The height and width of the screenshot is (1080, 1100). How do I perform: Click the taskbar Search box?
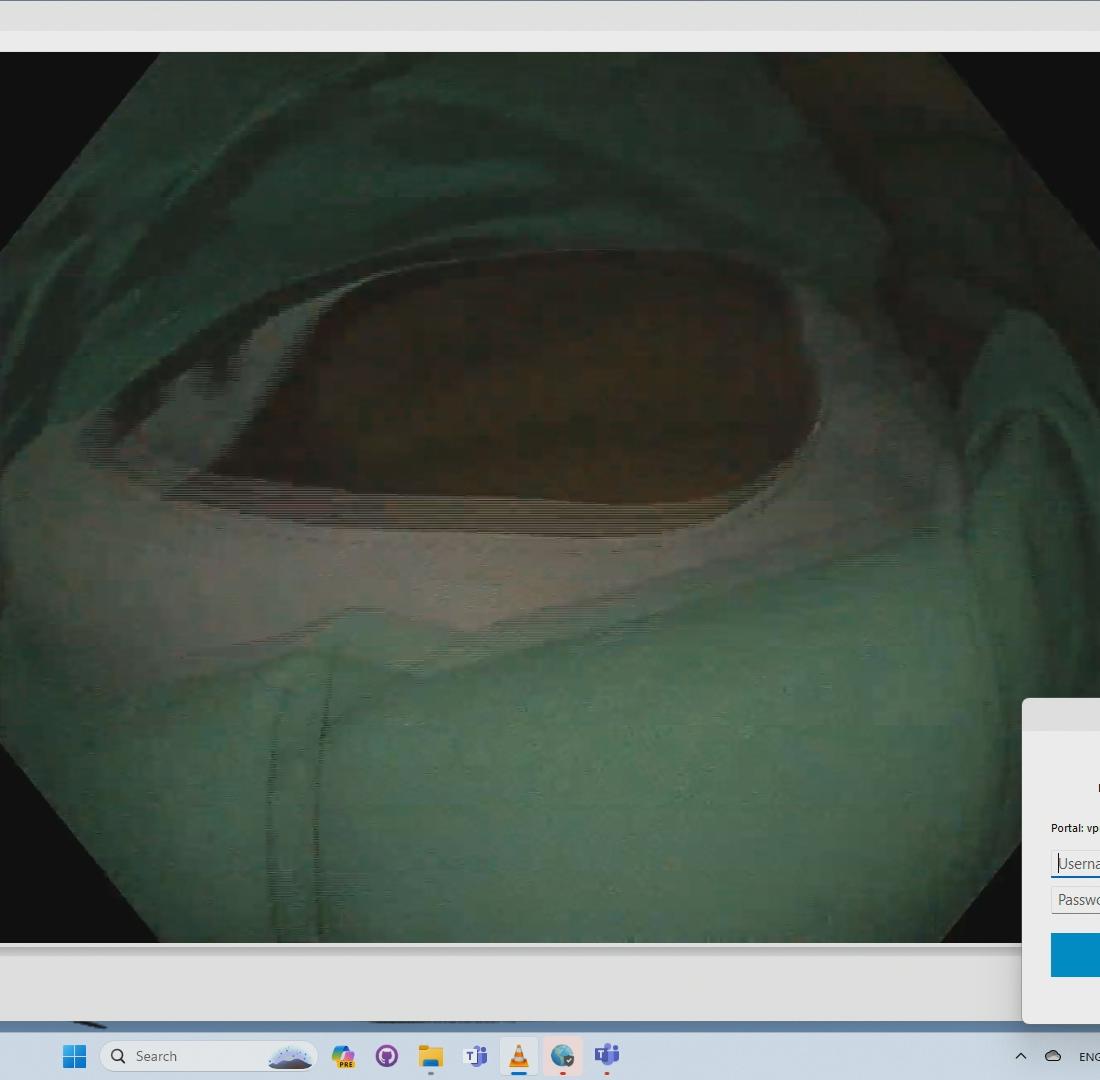[208, 1056]
